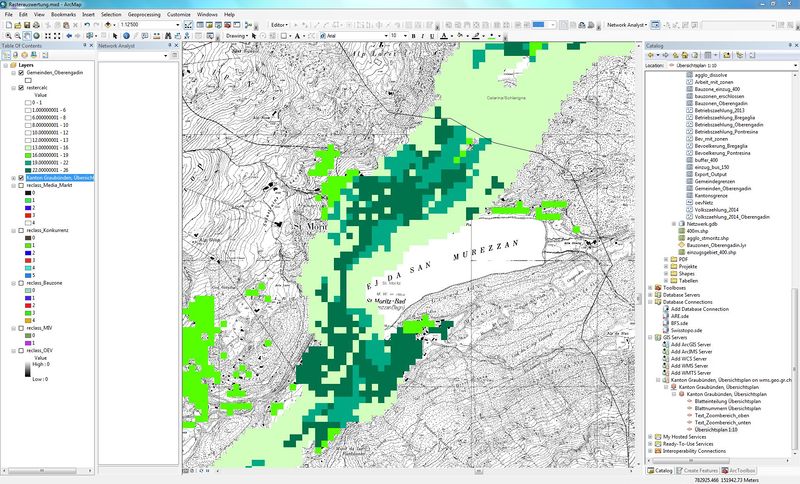Open the Bookmarks menu
Image resolution: width=800 pixels, height=484 pixels.
point(63,15)
